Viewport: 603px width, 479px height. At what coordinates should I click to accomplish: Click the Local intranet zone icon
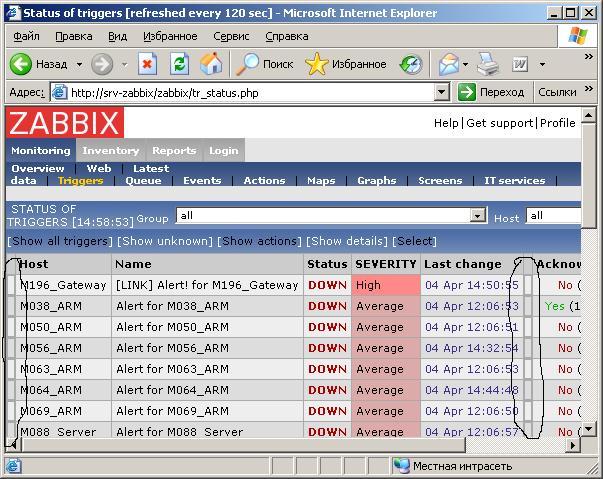pos(401,466)
